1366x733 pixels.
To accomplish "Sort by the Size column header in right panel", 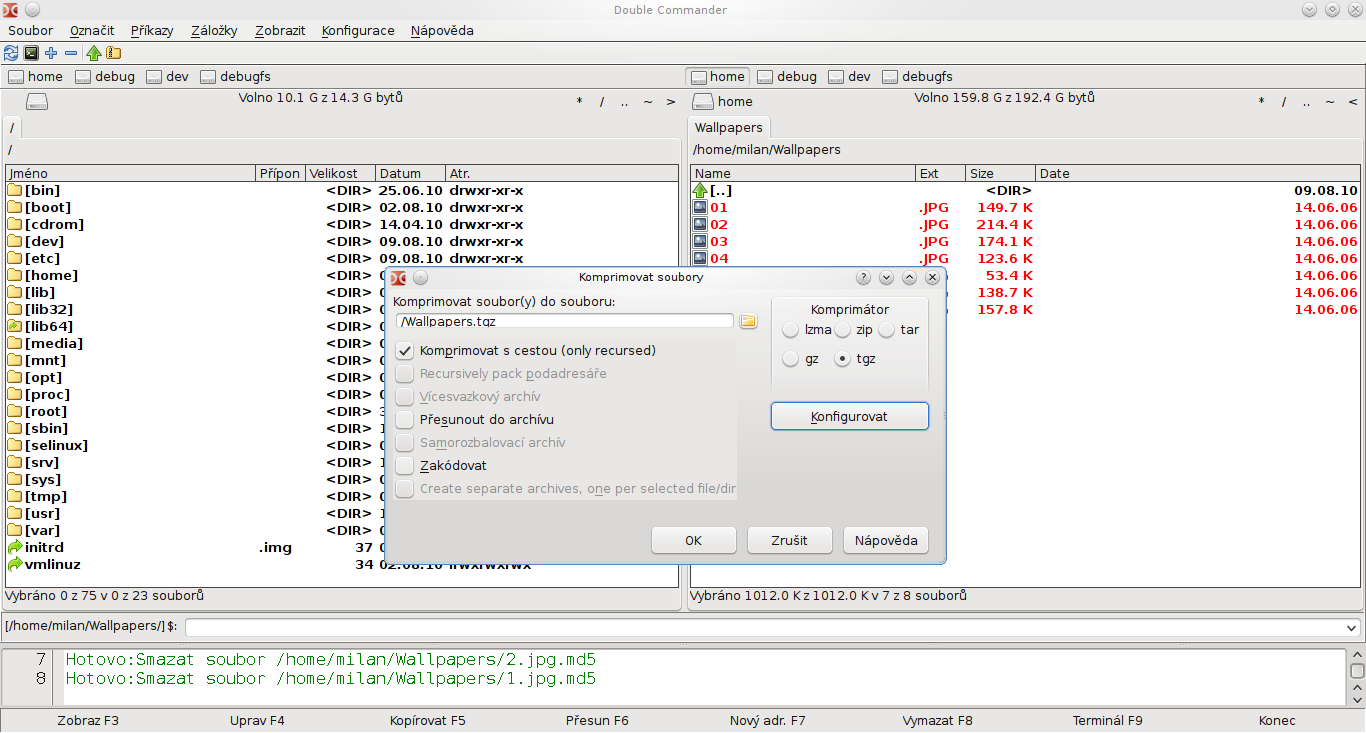I will coord(1001,173).
